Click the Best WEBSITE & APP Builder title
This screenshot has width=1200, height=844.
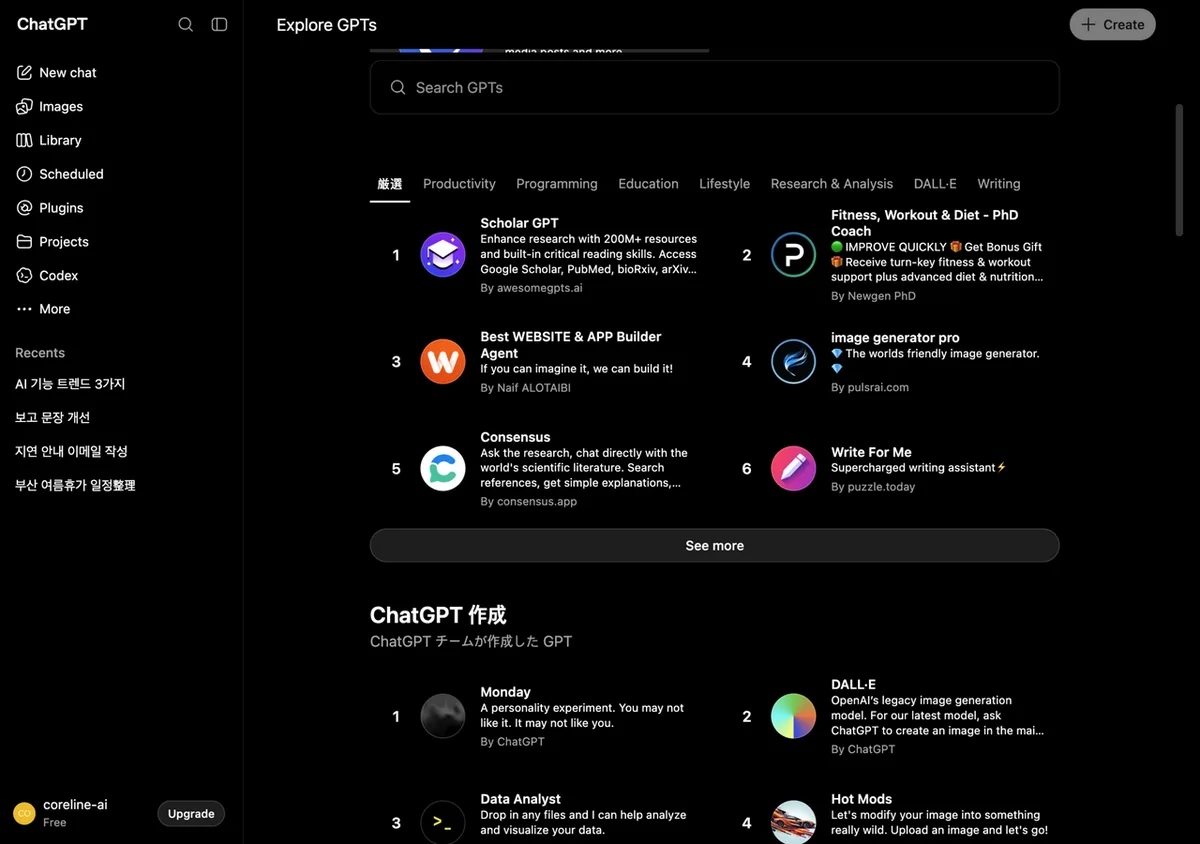coord(570,345)
